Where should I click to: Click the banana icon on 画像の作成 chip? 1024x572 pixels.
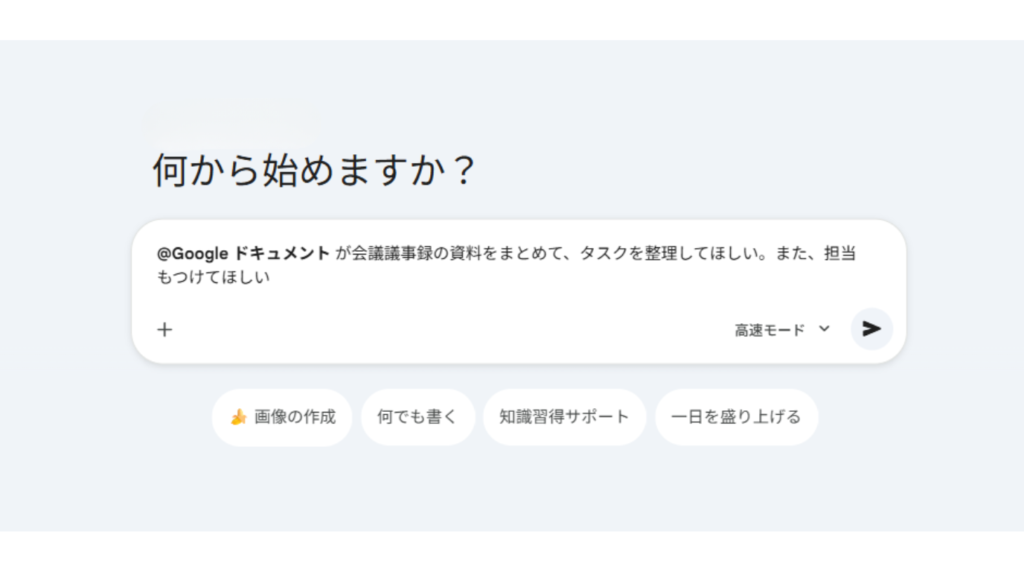(x=238, y=417)
